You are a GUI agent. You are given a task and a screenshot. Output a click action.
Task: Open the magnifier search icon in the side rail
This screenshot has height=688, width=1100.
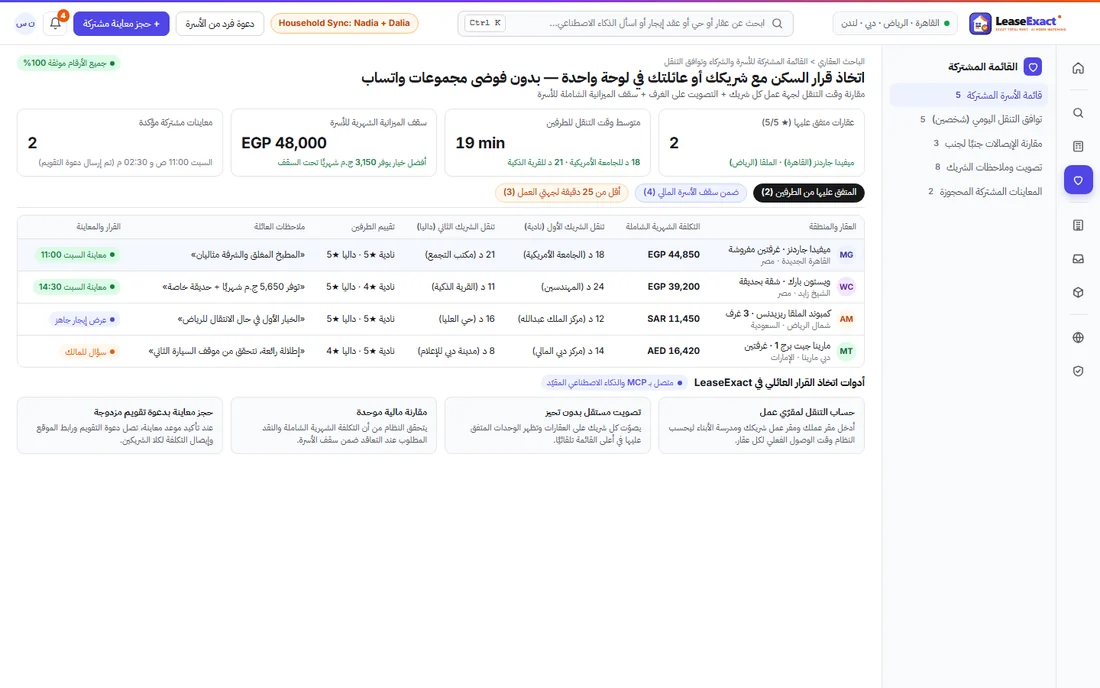(x=1078, y=113)
